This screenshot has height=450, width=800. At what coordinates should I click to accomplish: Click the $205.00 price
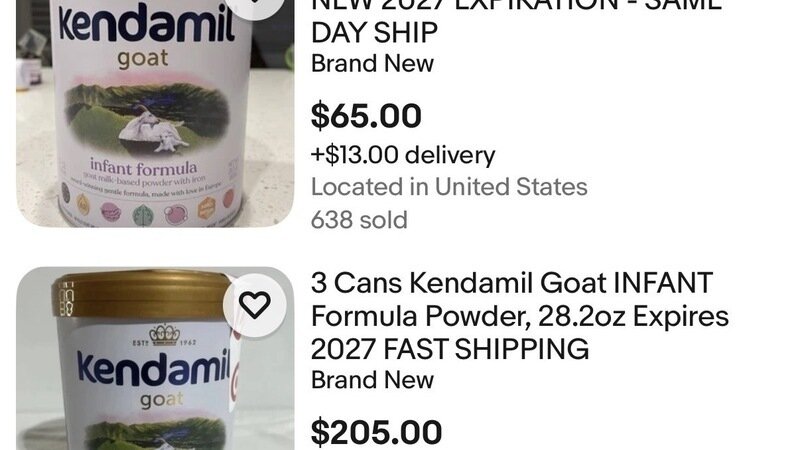(376, 432)
